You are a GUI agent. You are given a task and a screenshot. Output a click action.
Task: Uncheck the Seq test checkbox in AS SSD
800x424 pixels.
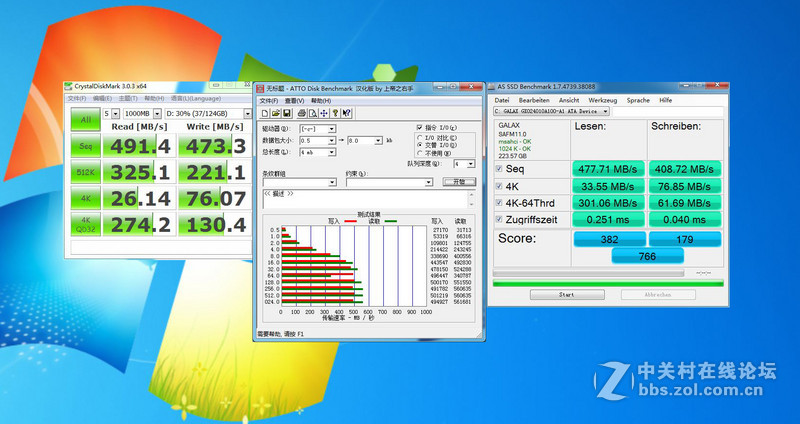(x=499, y=169)
